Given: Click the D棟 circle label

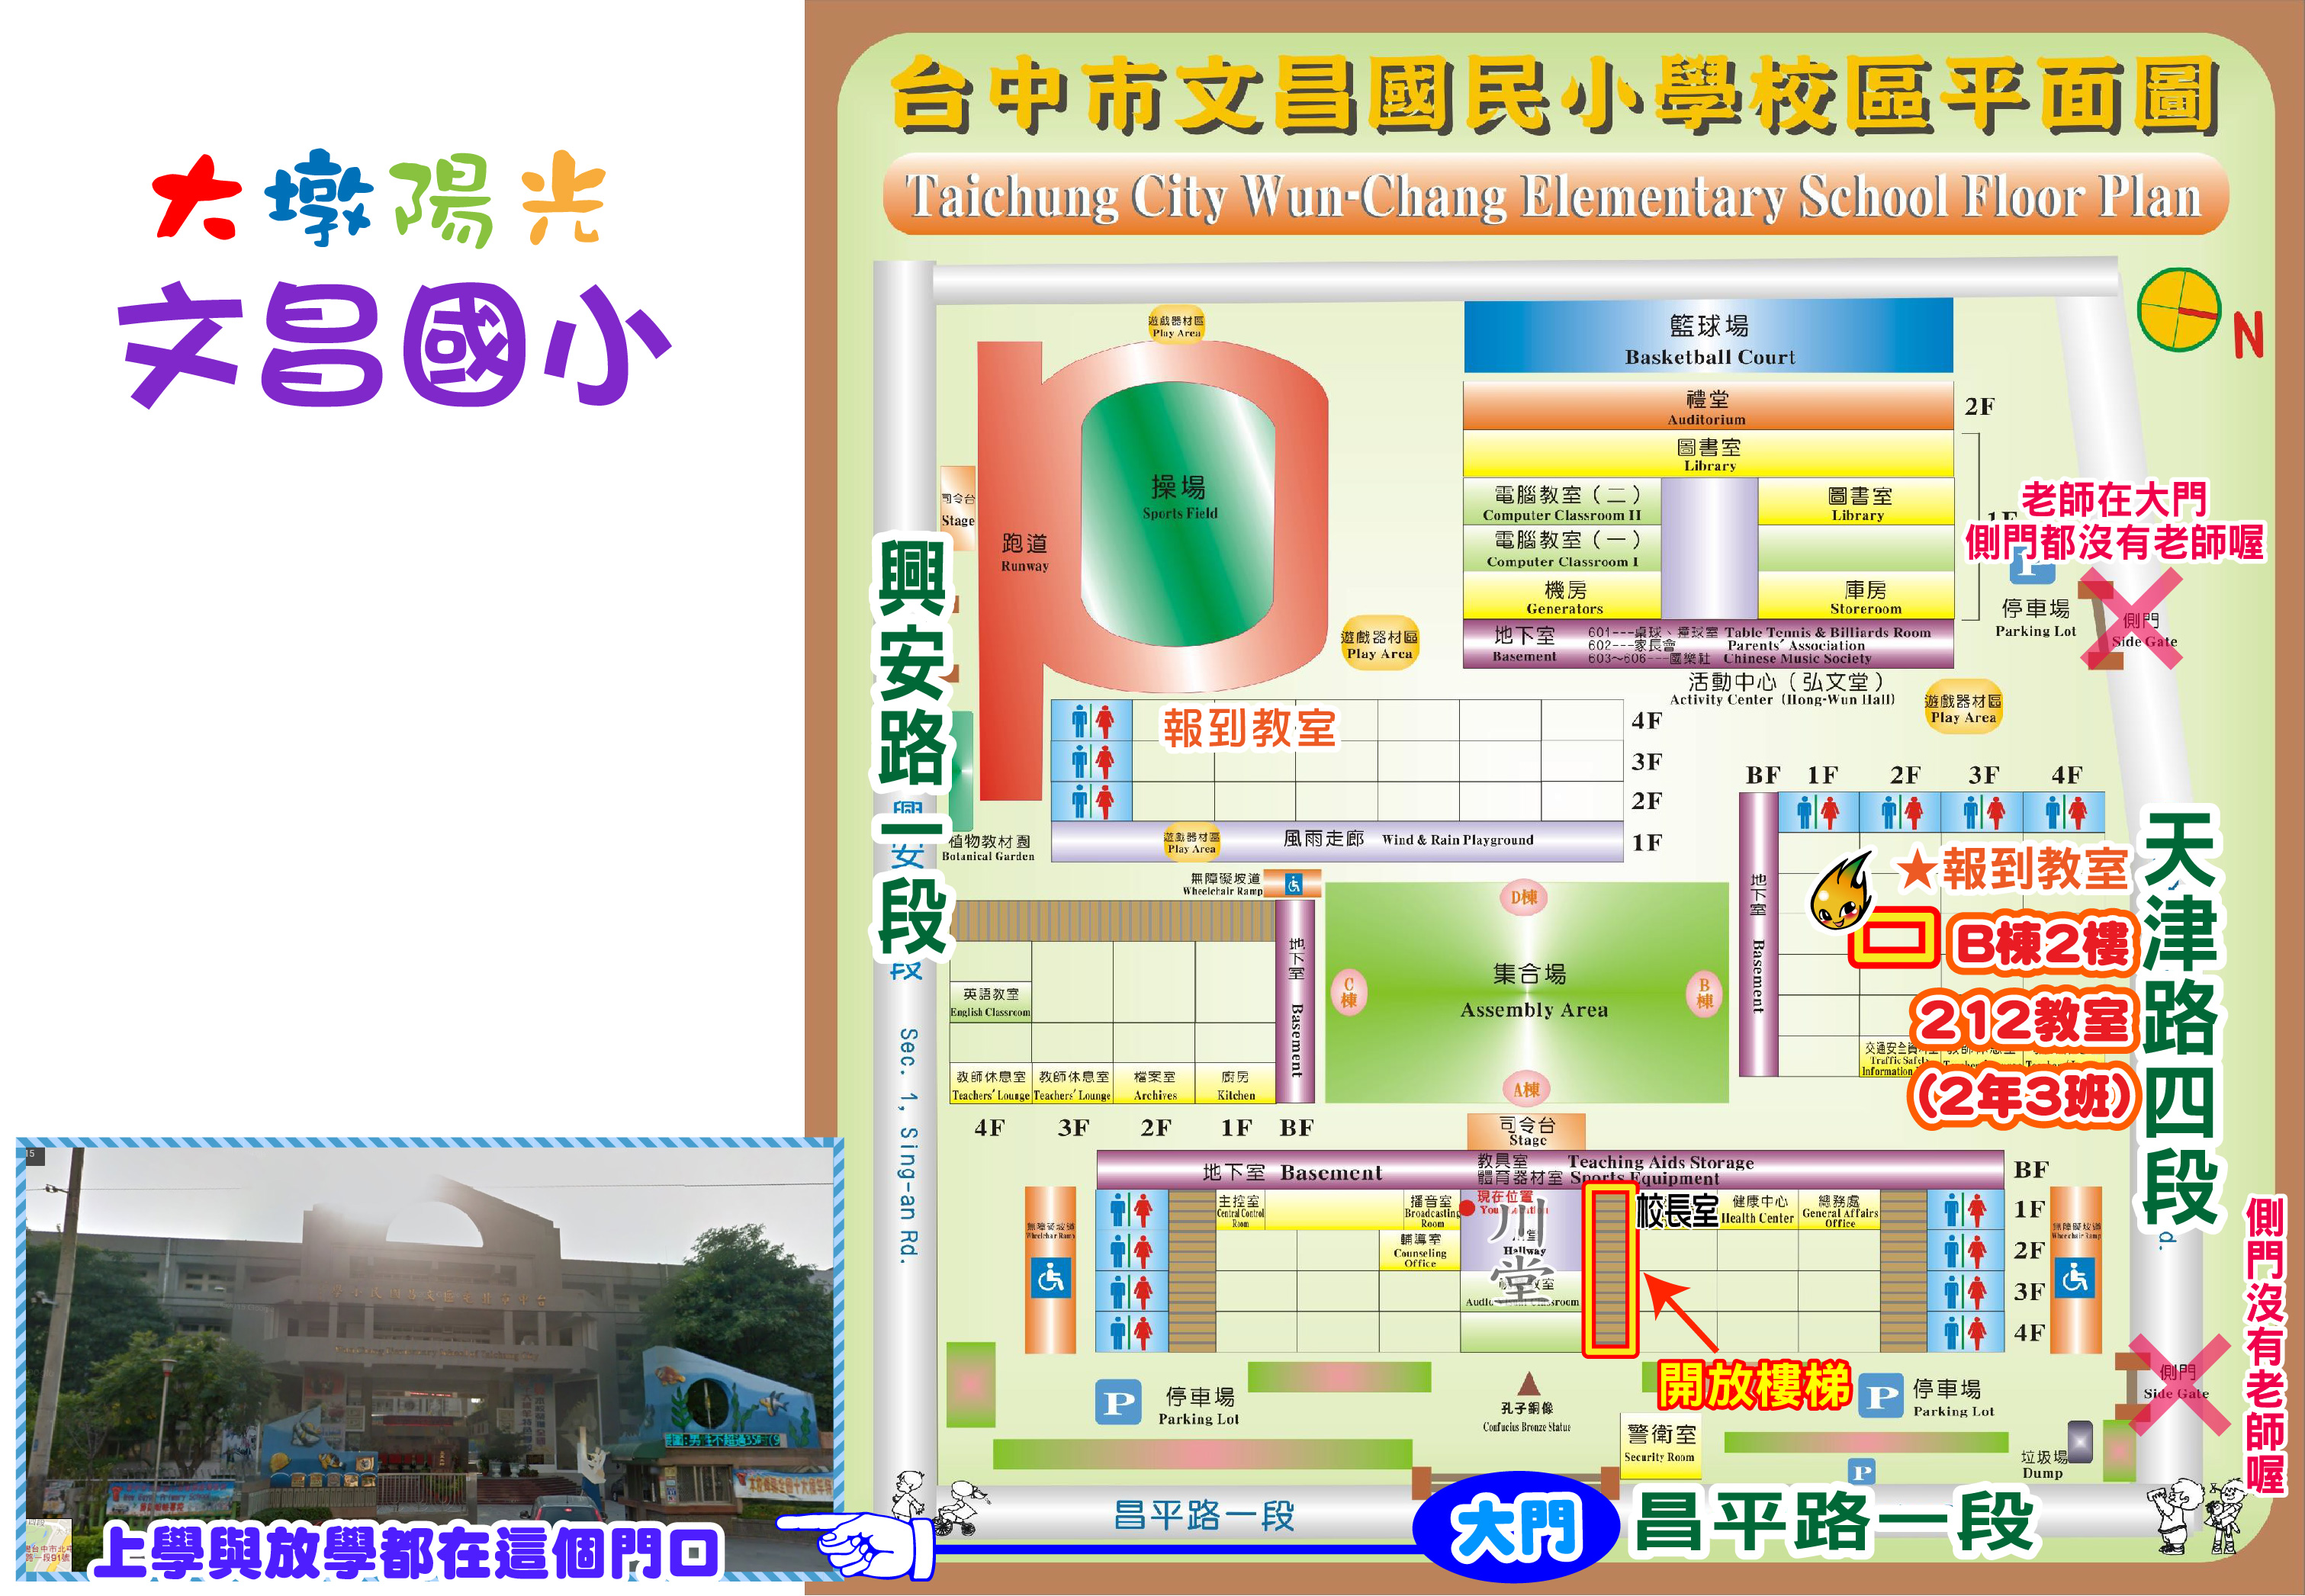Looking at the screenshot, I should [1523, 897].
